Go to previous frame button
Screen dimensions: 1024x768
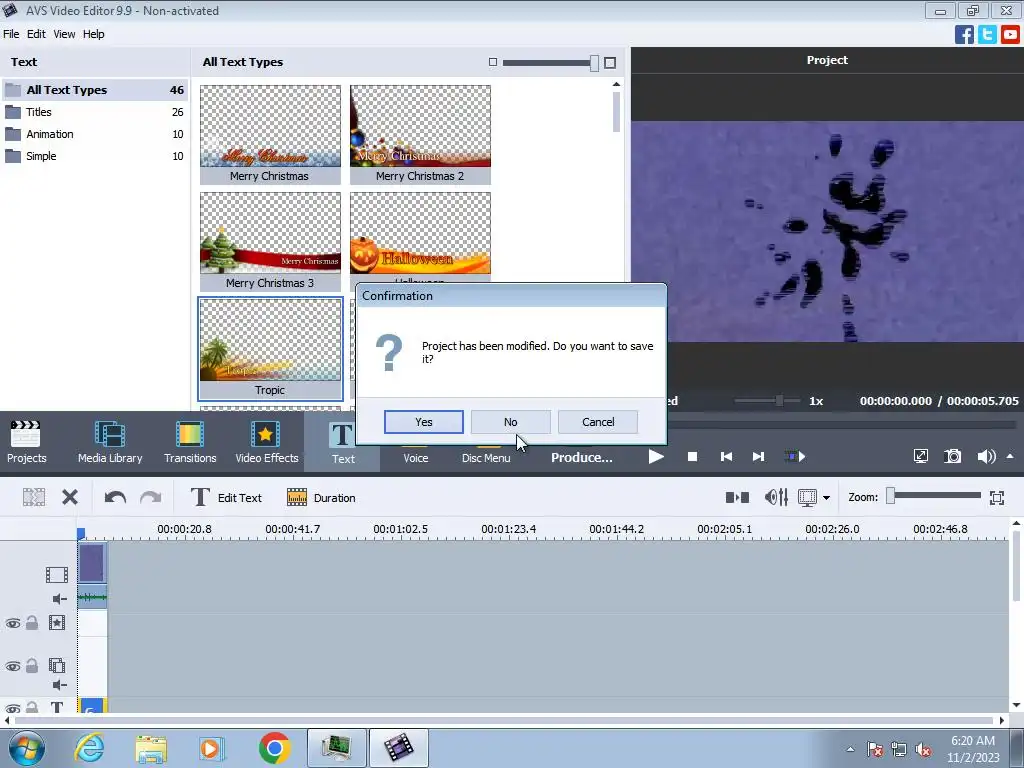click(726, 456)
